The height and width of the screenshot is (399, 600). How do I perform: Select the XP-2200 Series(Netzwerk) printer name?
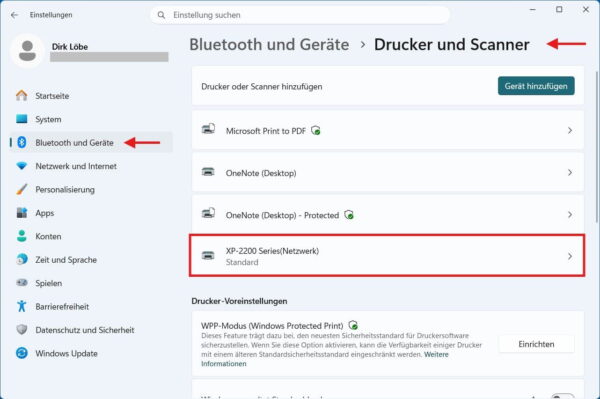pos(272,251)
